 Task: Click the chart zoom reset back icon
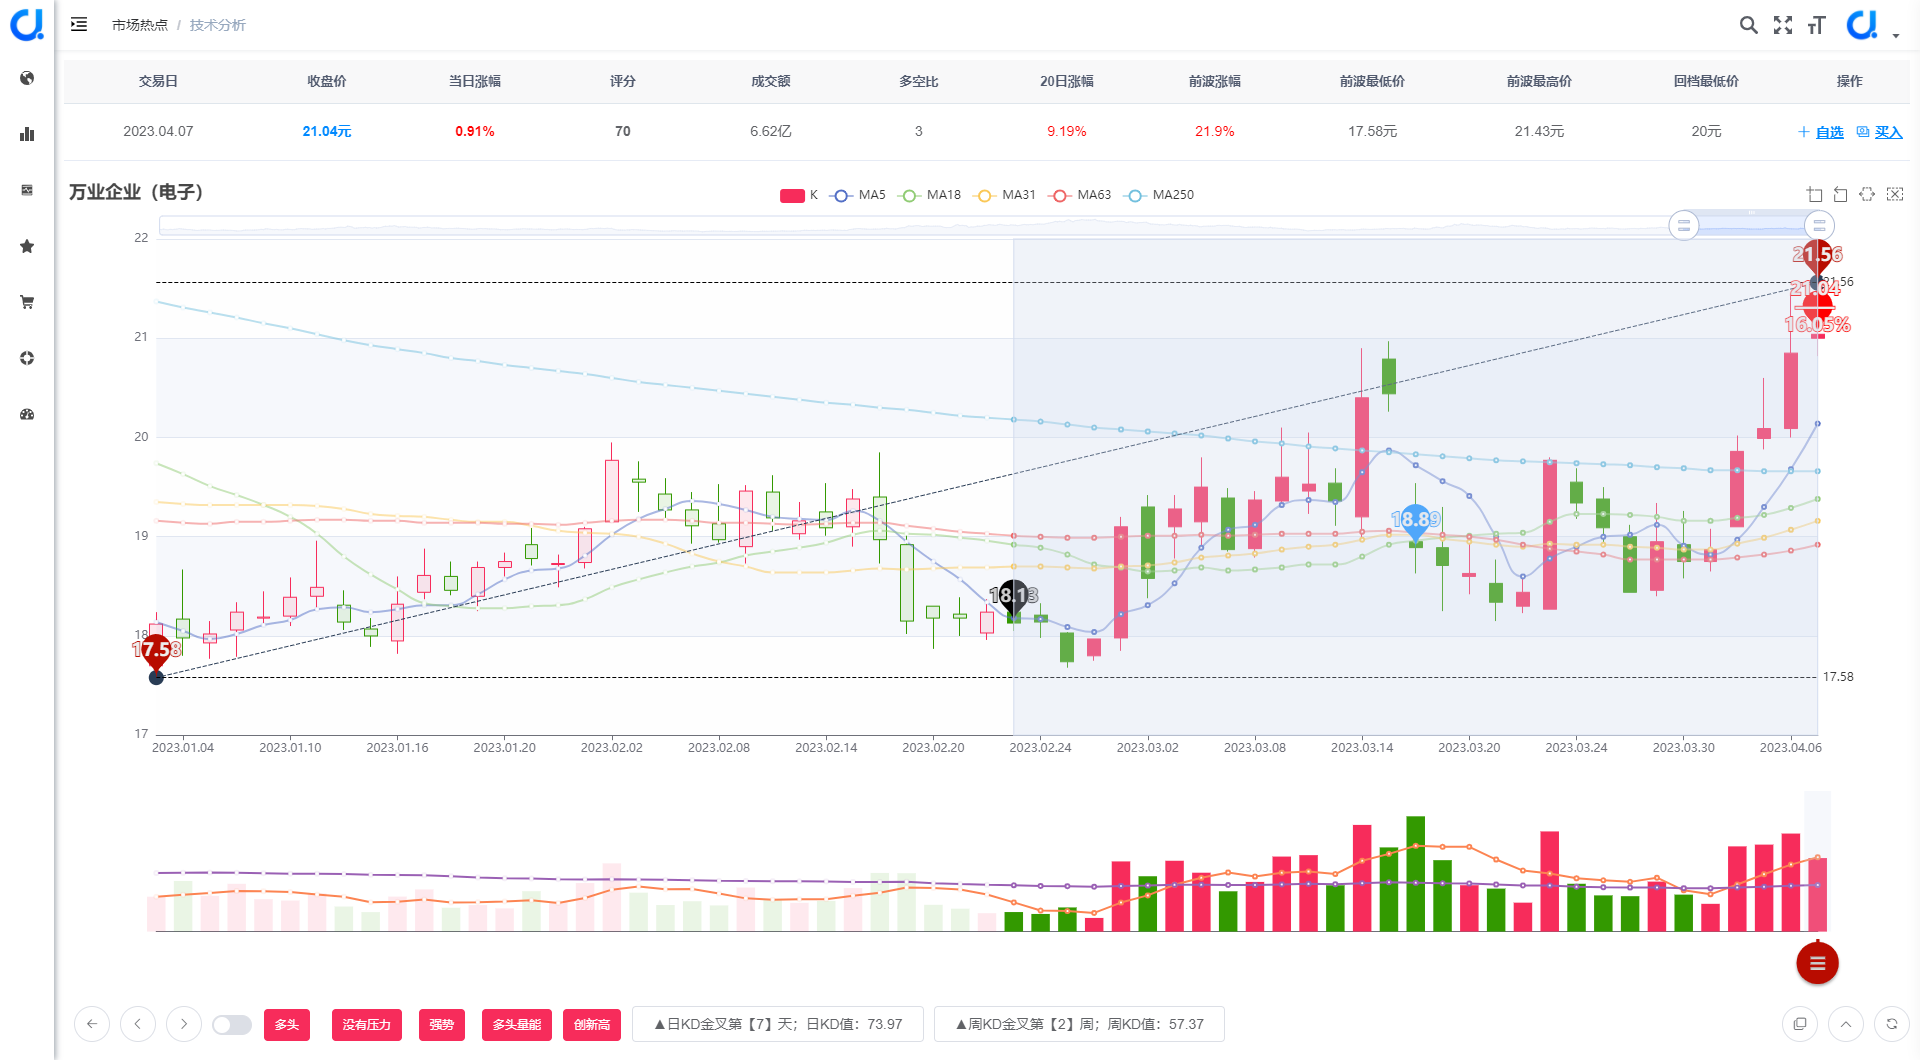click(1840, 194)
